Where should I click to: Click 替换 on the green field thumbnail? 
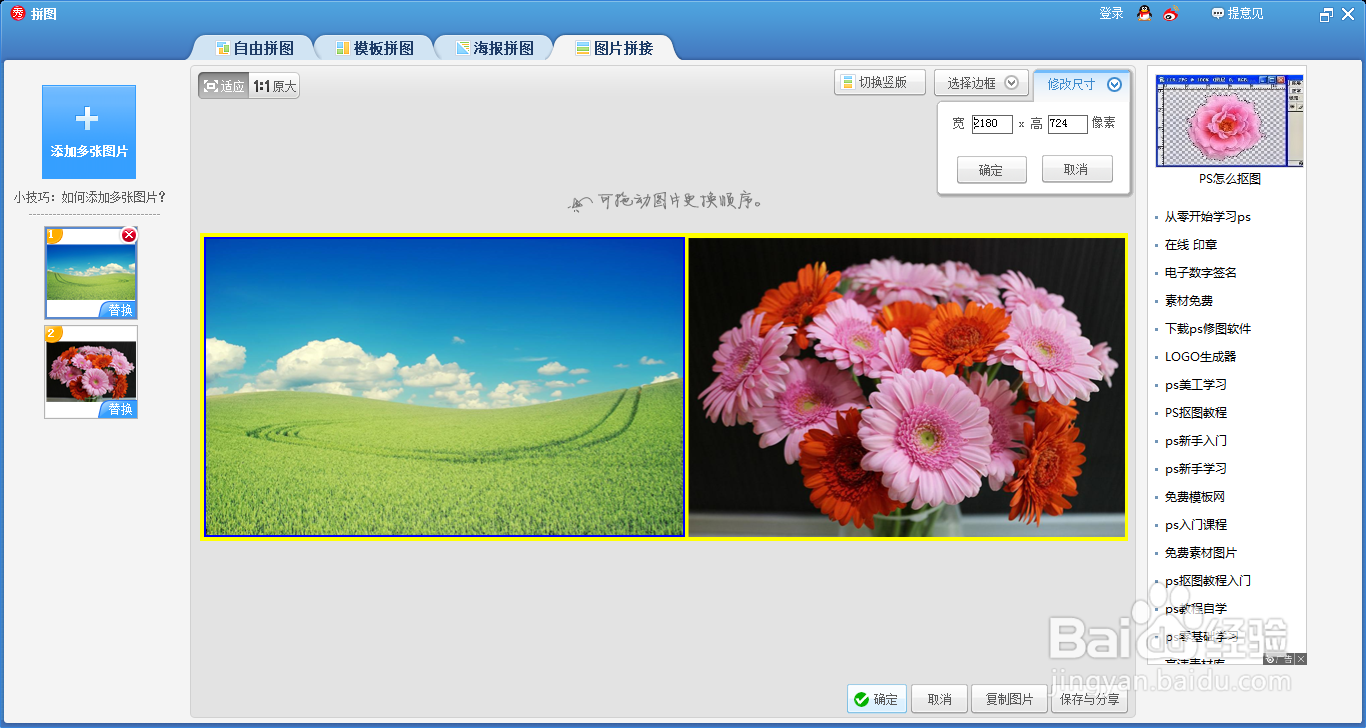tap(120, 310)
